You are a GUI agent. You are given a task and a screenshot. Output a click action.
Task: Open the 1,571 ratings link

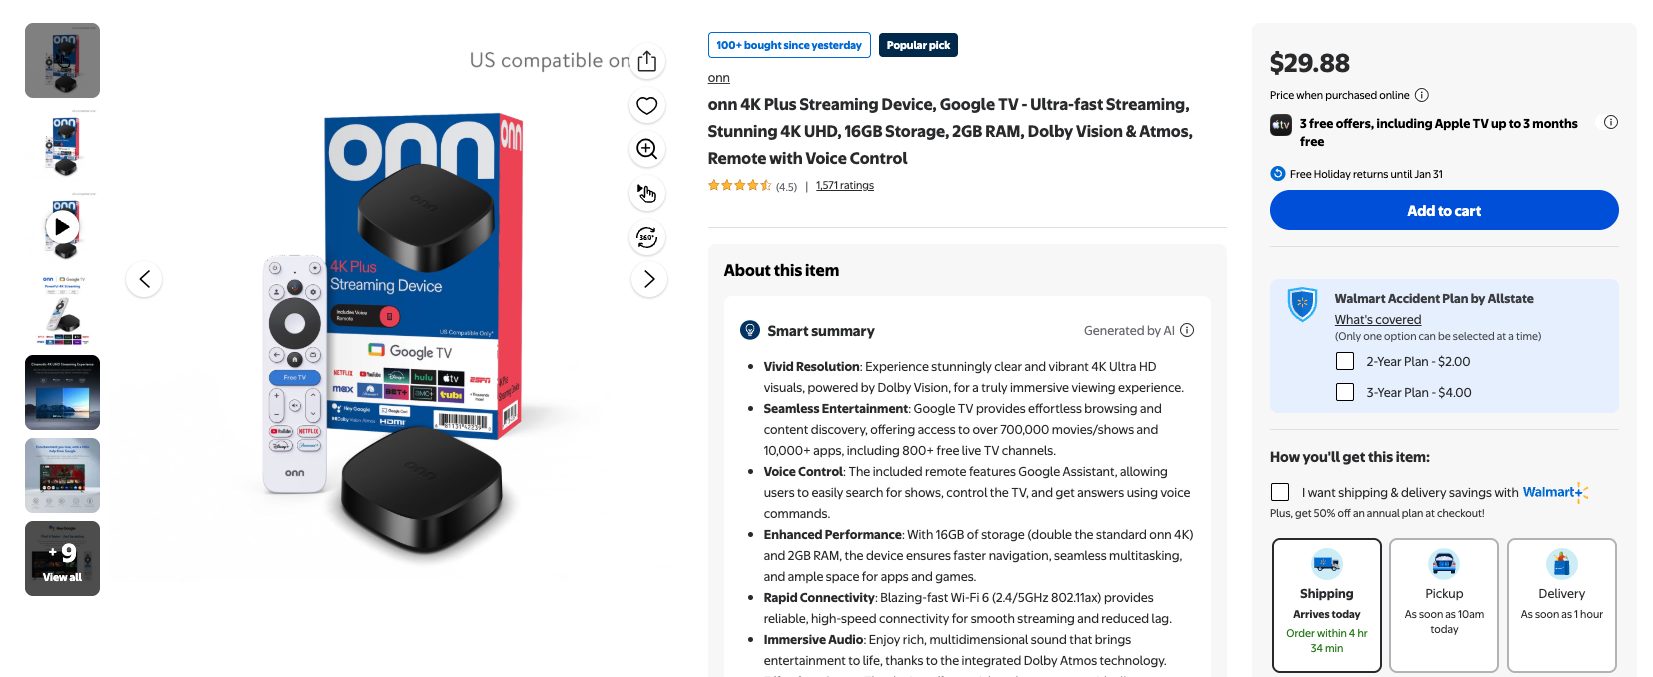click(844, 185)
